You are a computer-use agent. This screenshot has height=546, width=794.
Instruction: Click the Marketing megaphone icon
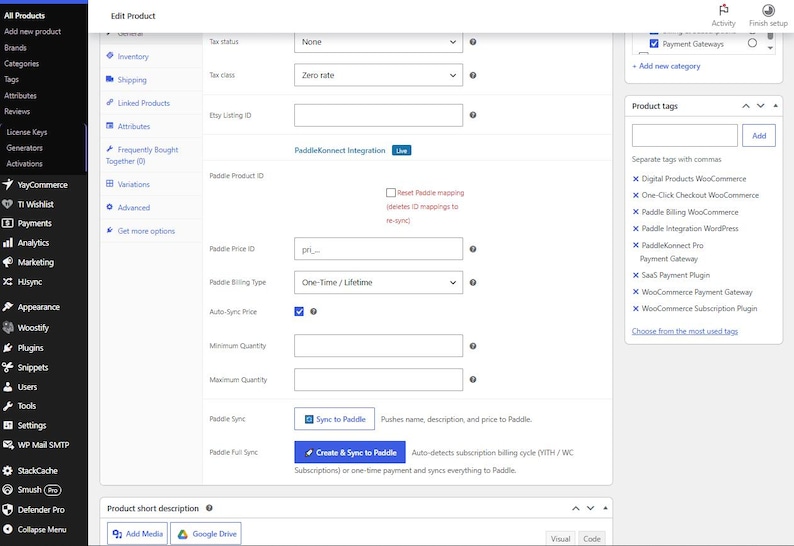click(8, 262)
